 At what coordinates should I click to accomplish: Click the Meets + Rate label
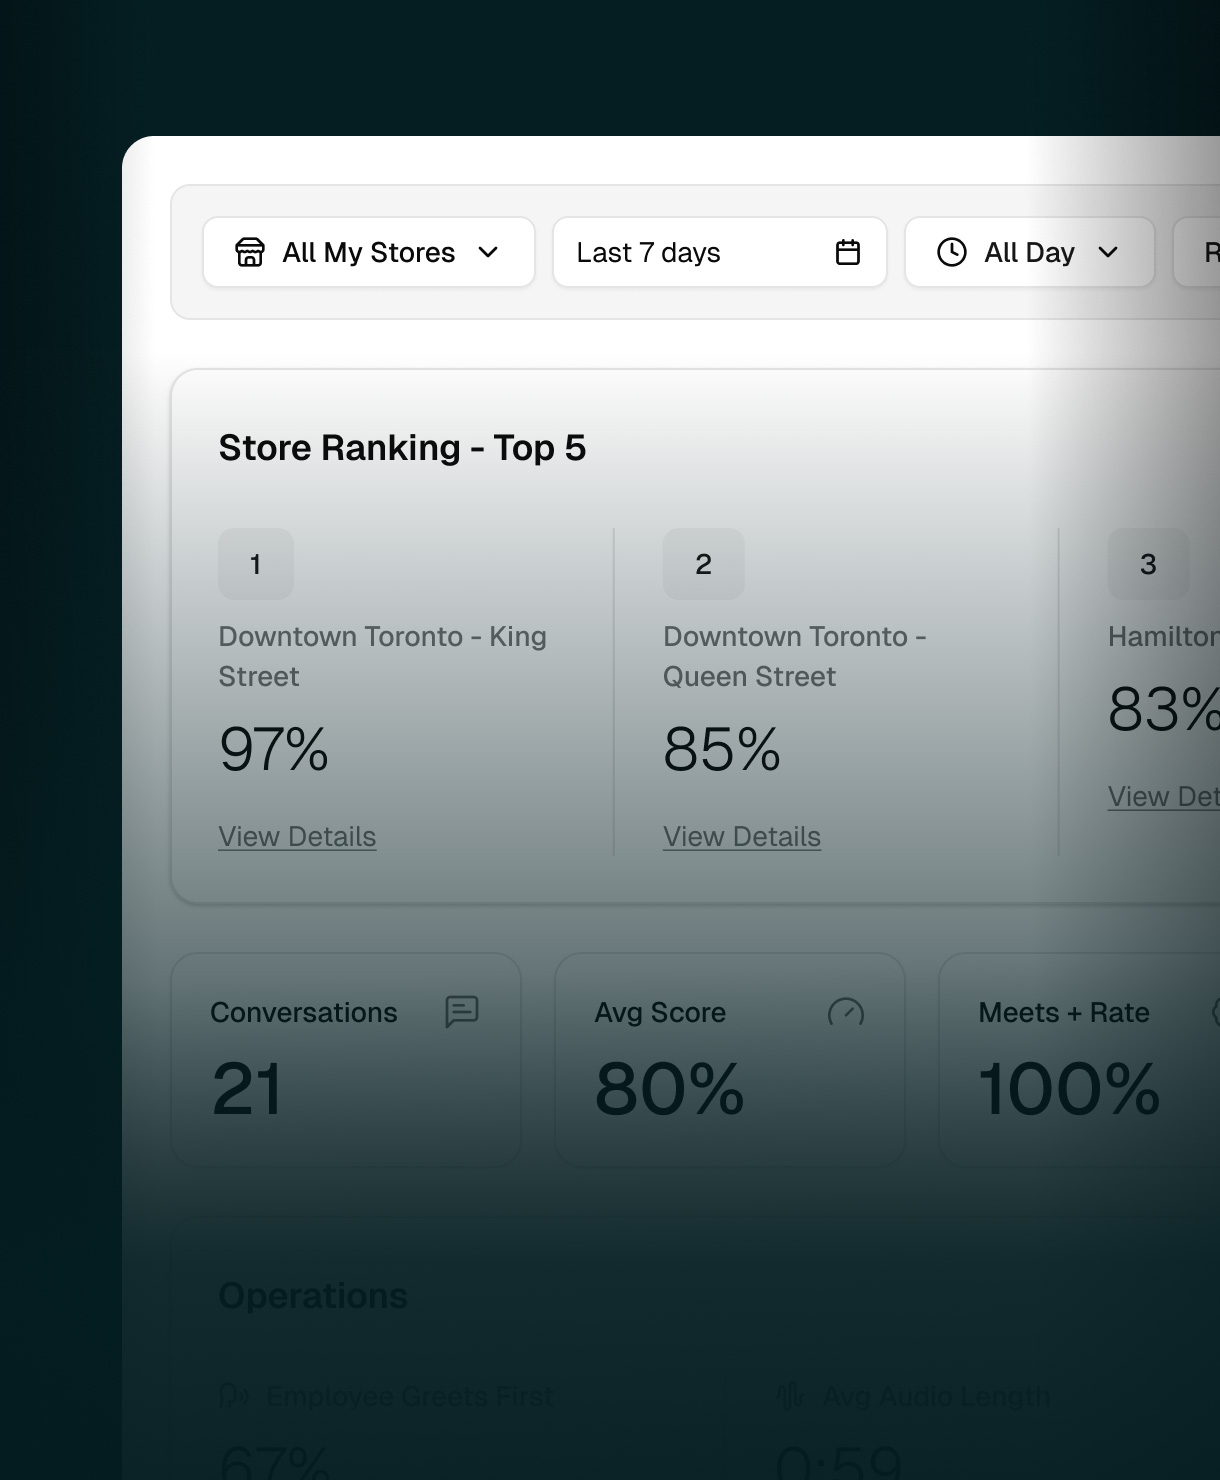pyautogui.click(x=1064, y=1012)
